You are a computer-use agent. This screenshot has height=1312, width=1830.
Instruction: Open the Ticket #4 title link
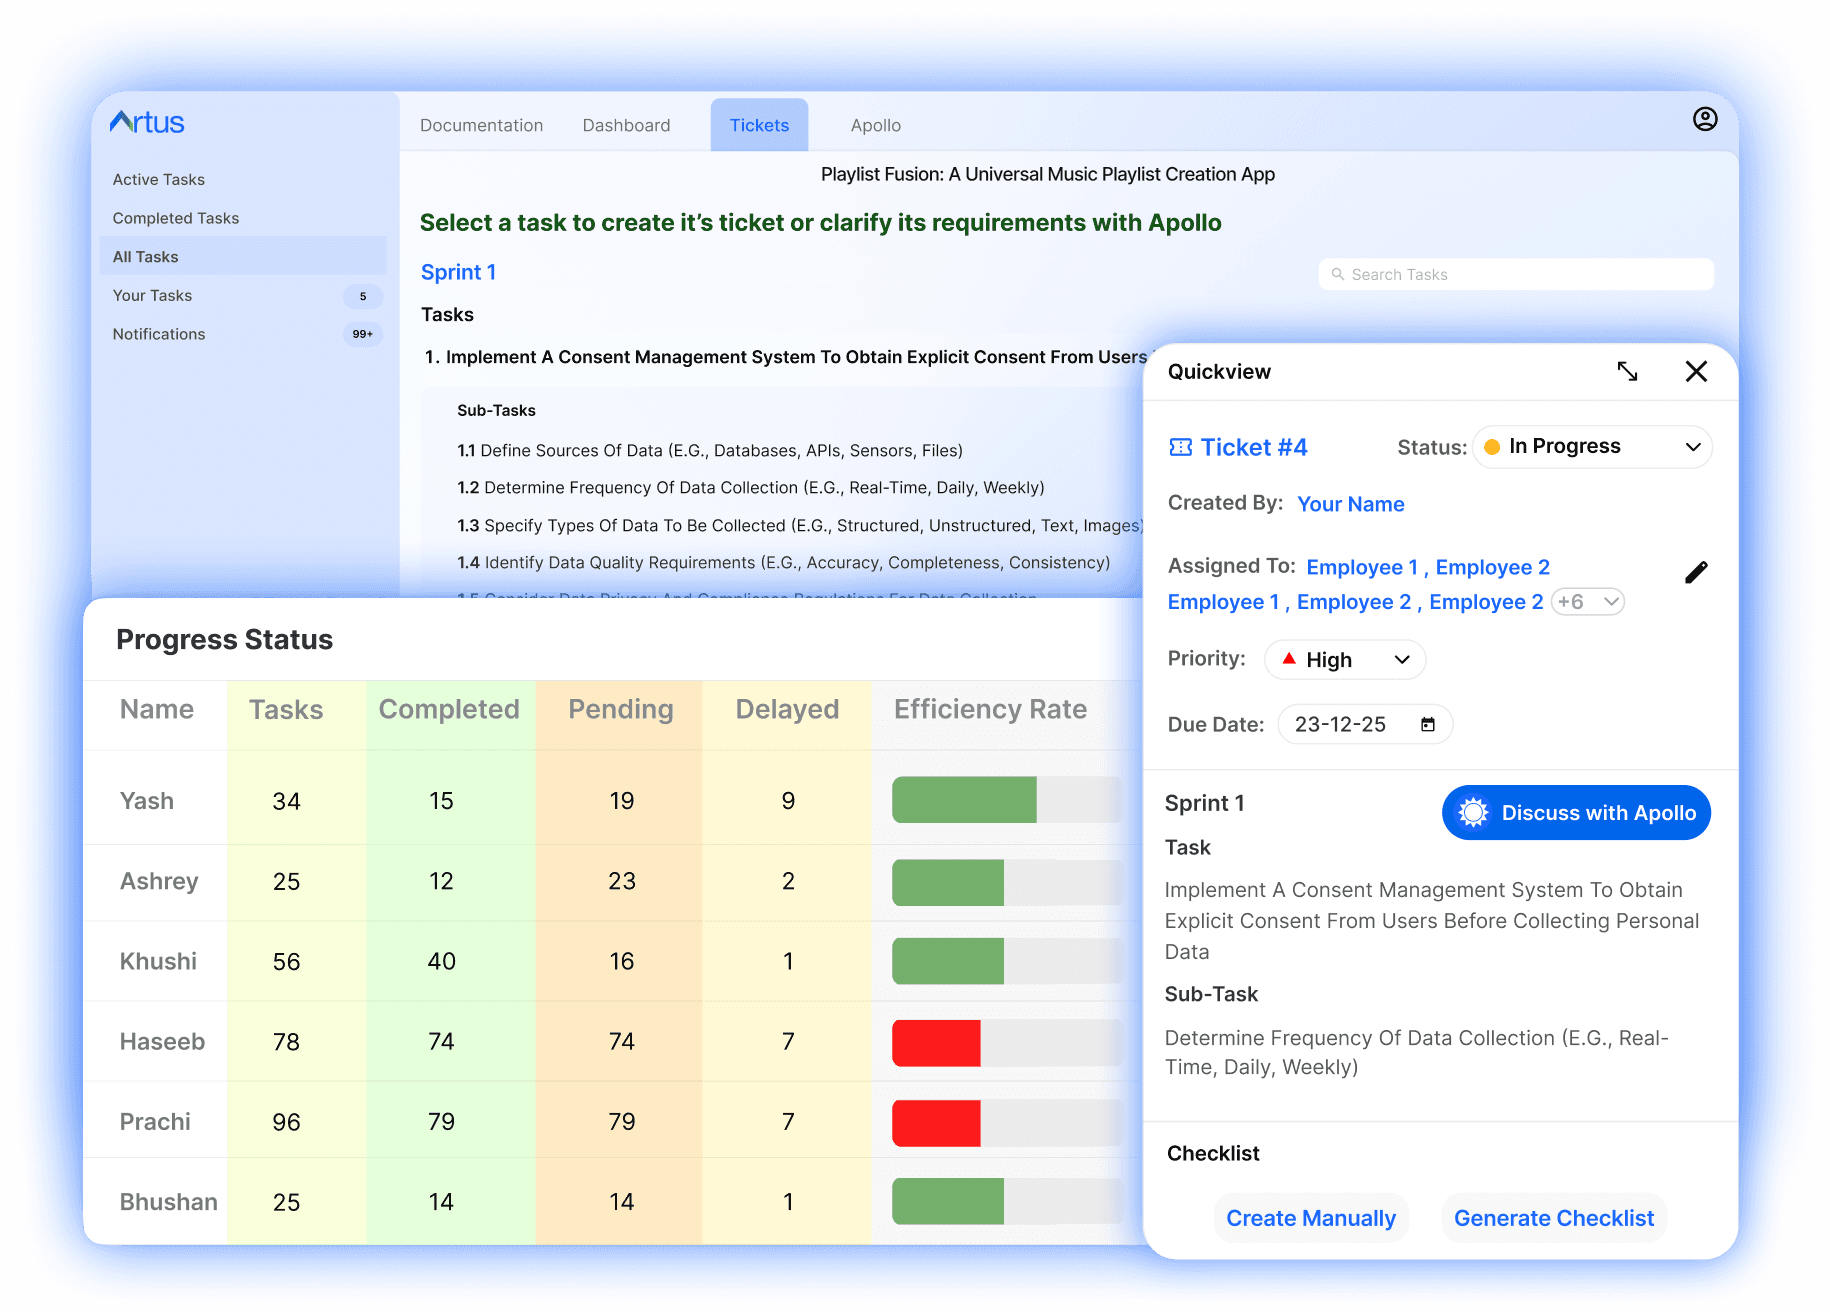tap(1254, 447)
